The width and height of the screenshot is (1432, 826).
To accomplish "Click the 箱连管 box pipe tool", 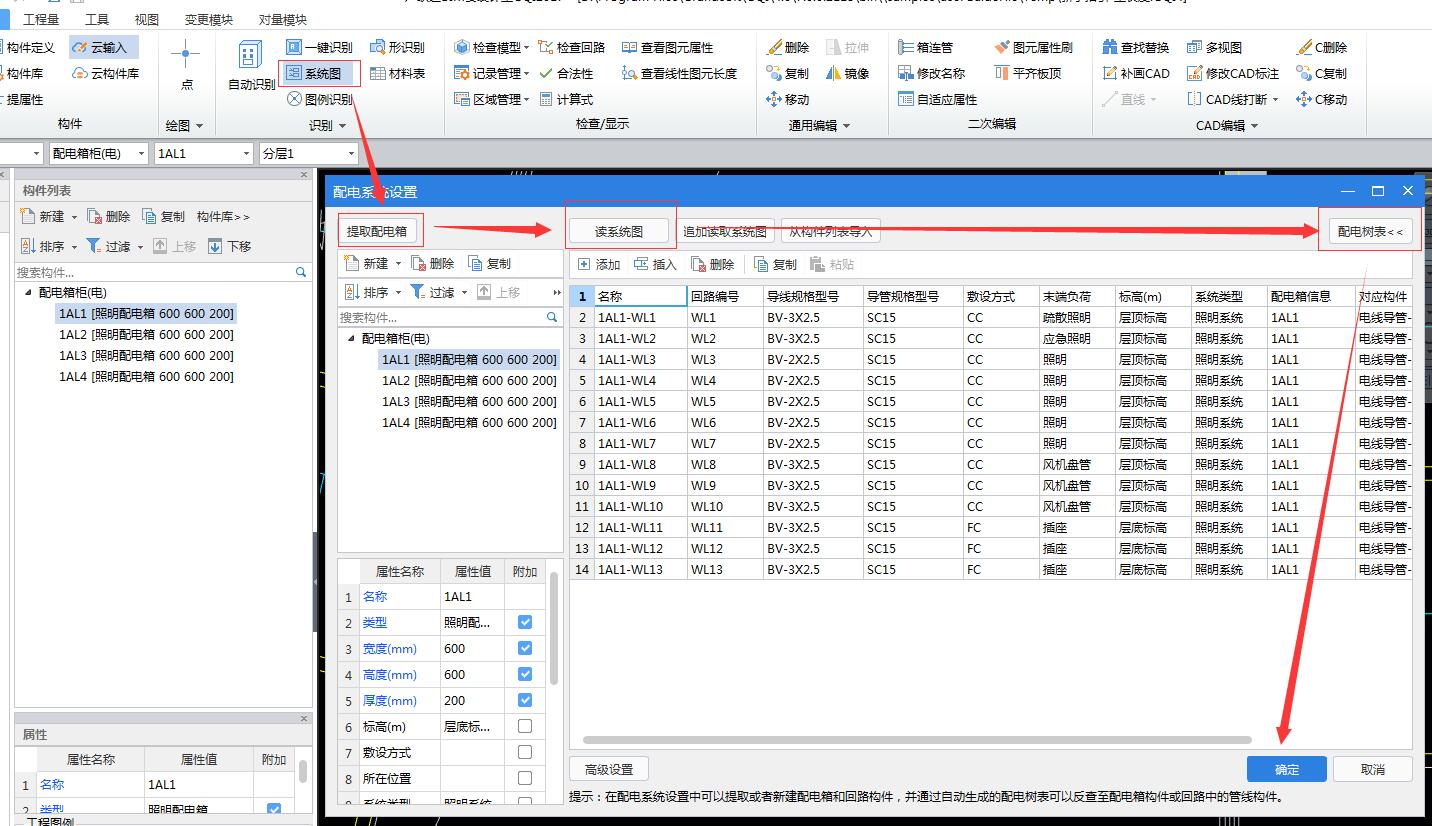I will [926, 47].
